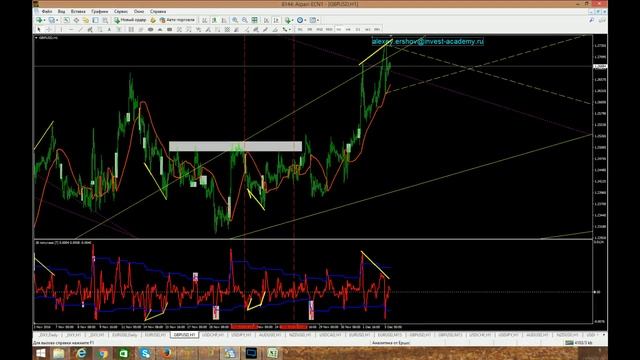Image resolution: width=640 pixels, height=360 pixels.
Task: Expand the Indicators dropdown arrow
Action: pos(293,20)
